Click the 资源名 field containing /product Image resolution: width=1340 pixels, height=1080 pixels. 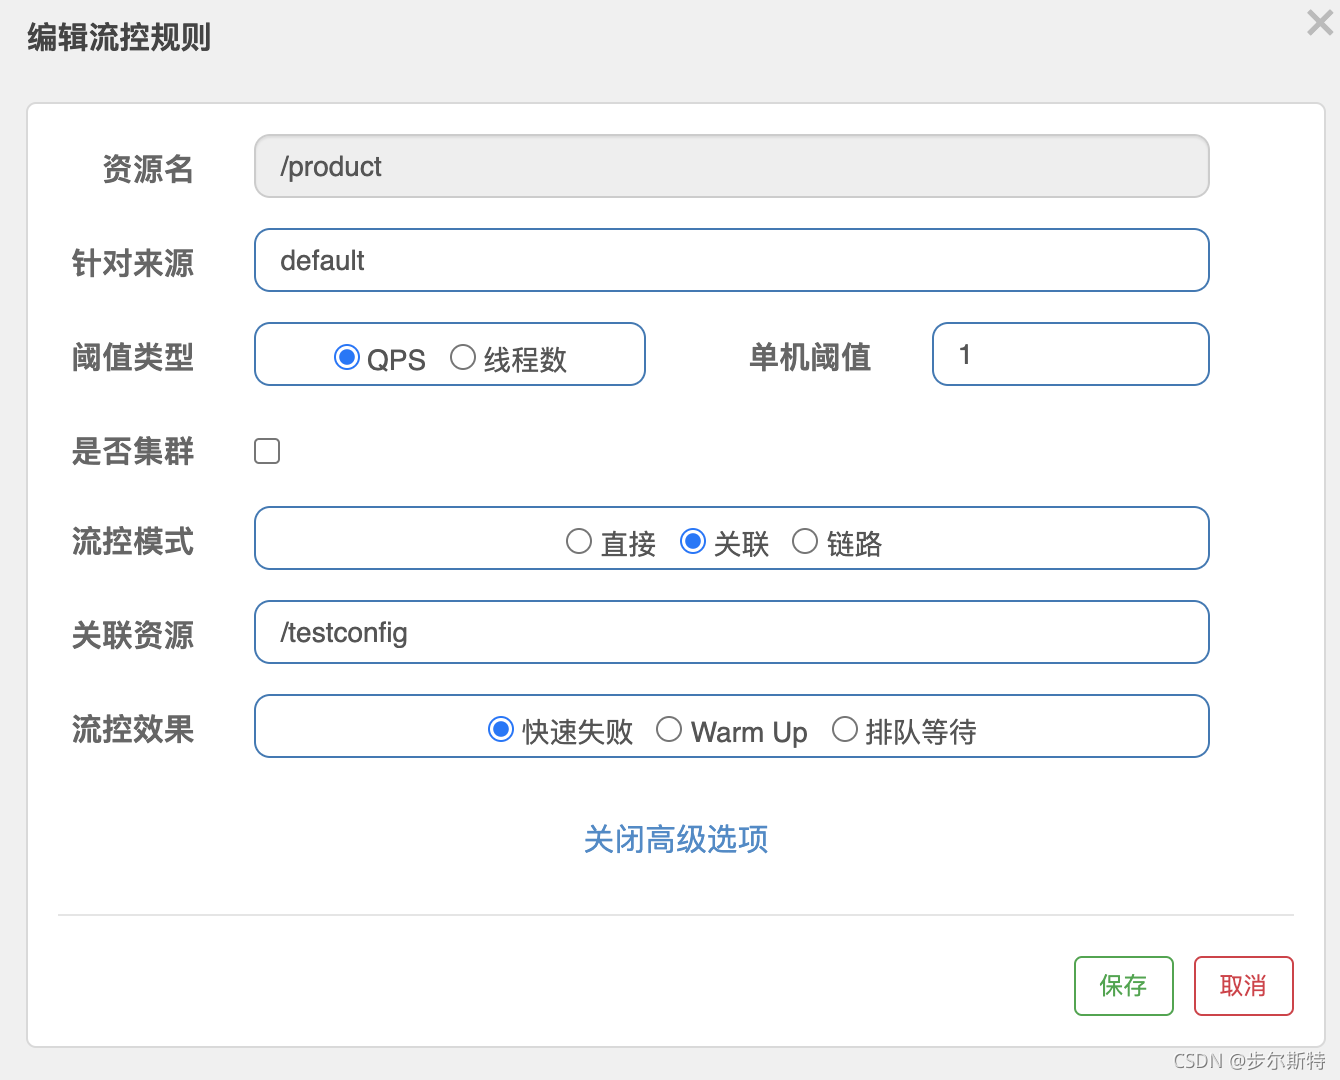(x=731, y=166)
